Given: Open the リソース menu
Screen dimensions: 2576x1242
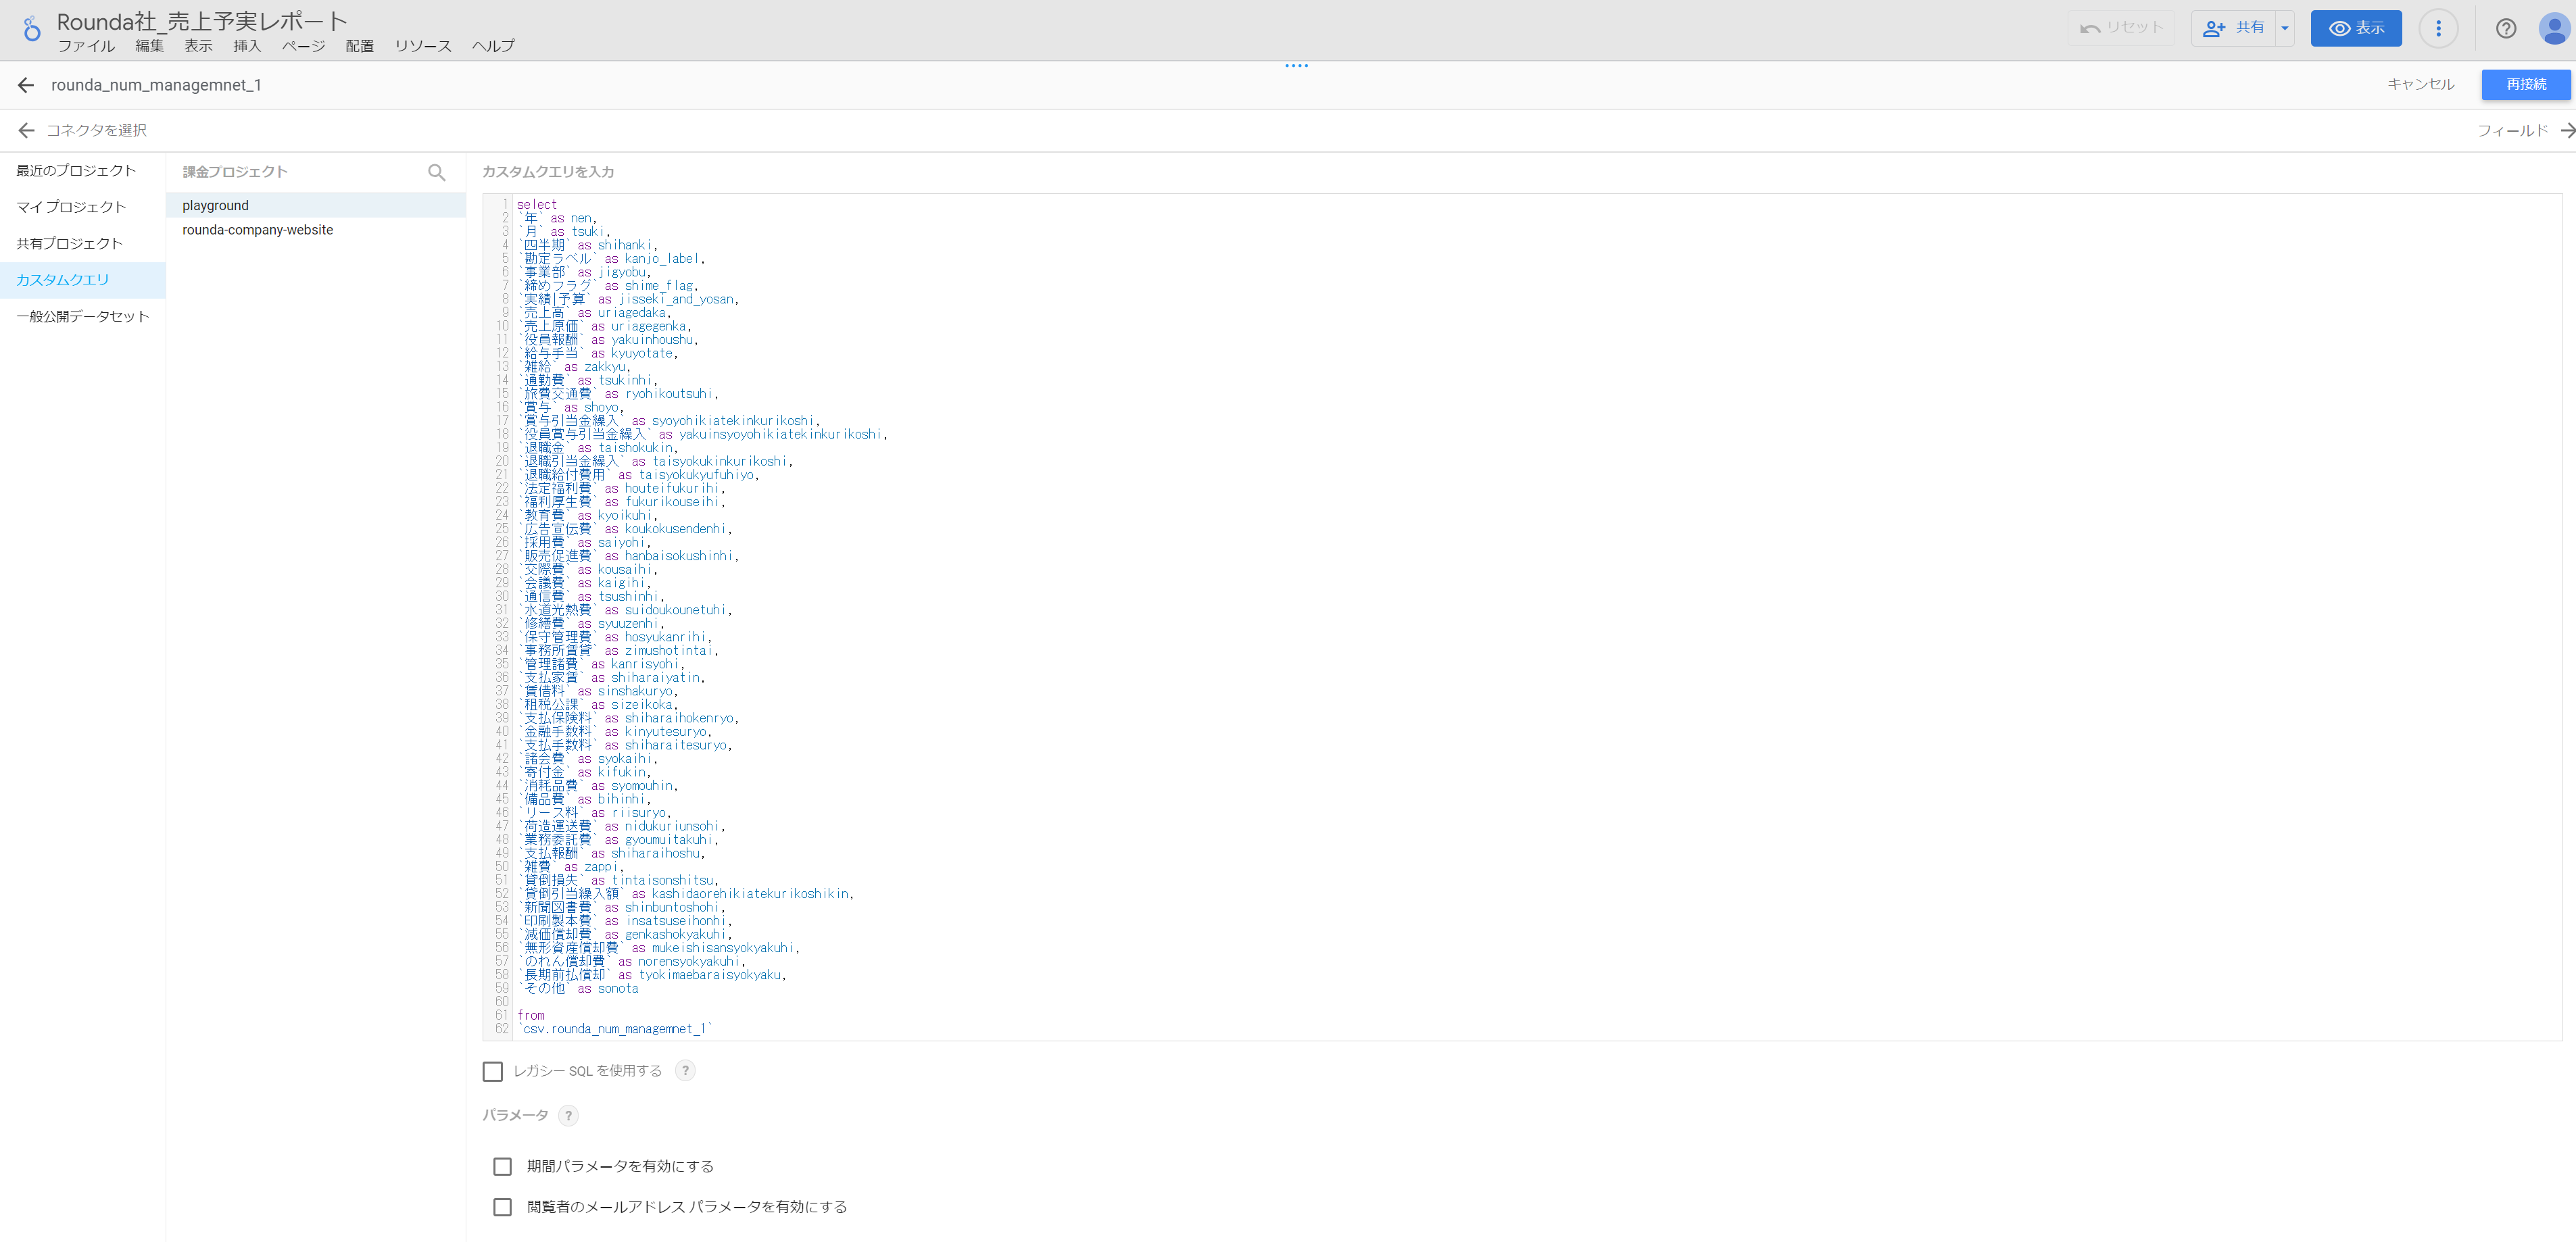Looking at the screenshot, I should pyautogui.click(x=422, y=46).
